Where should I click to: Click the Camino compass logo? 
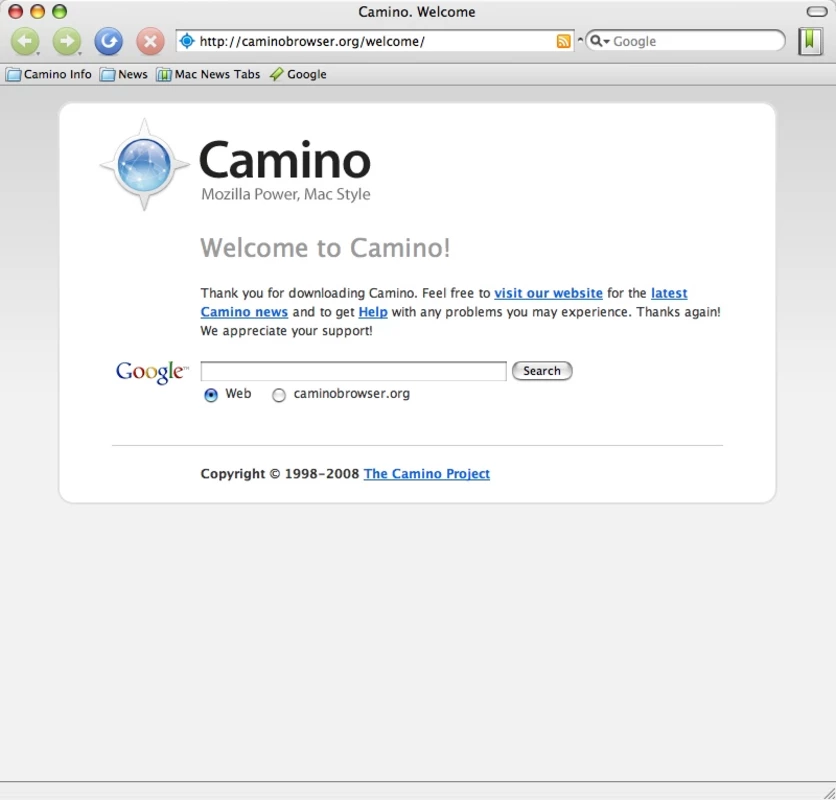pos(144,164)
